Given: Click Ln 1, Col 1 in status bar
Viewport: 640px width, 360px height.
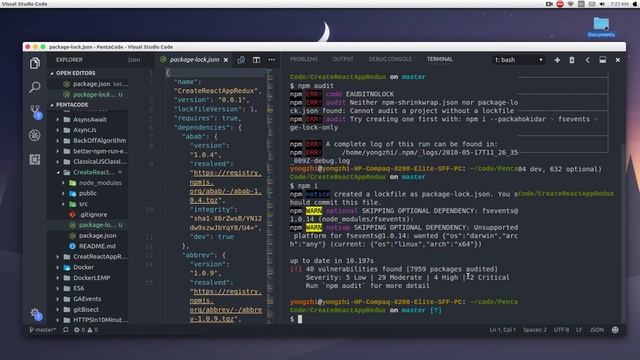Looking at the screenshot, I should point(502,330).
